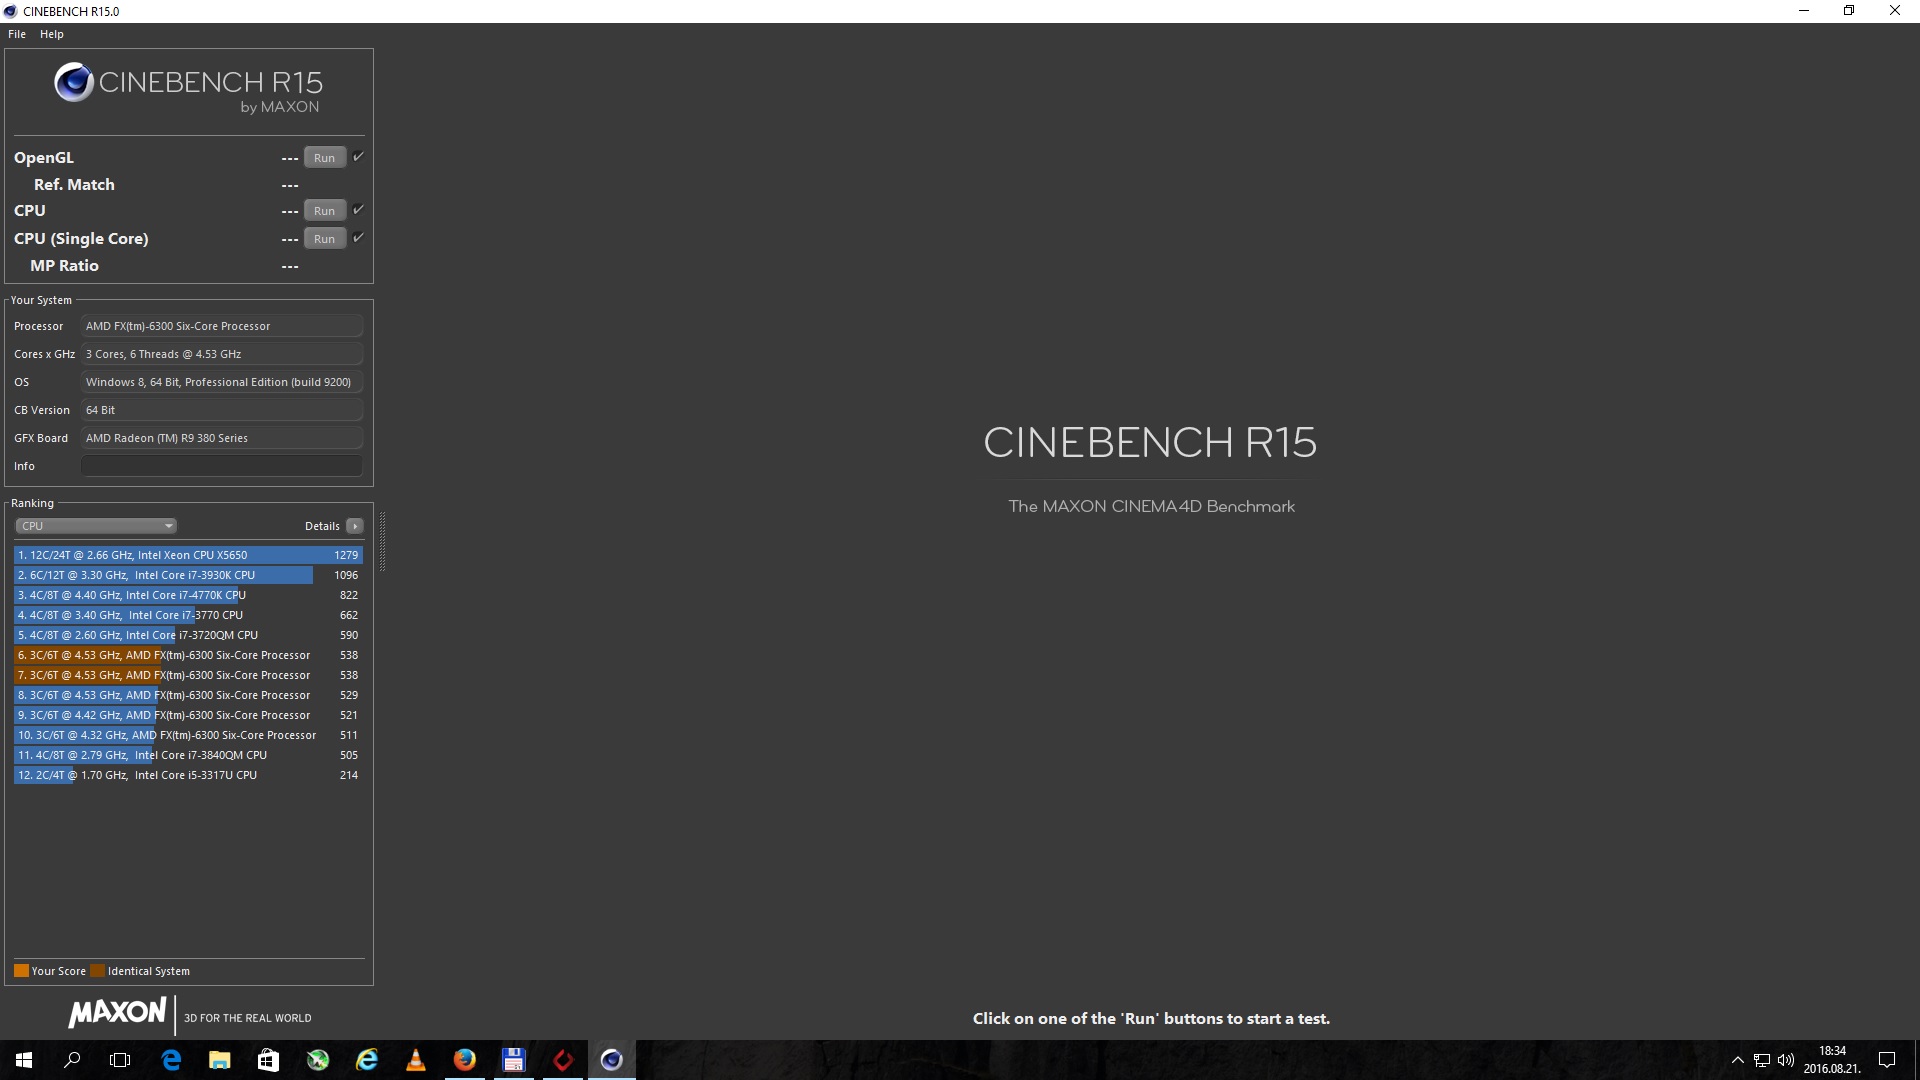Toggle the CPU (Single Core) checkbox
Screen dimensions: 1920x1080
tap(358, 238)
